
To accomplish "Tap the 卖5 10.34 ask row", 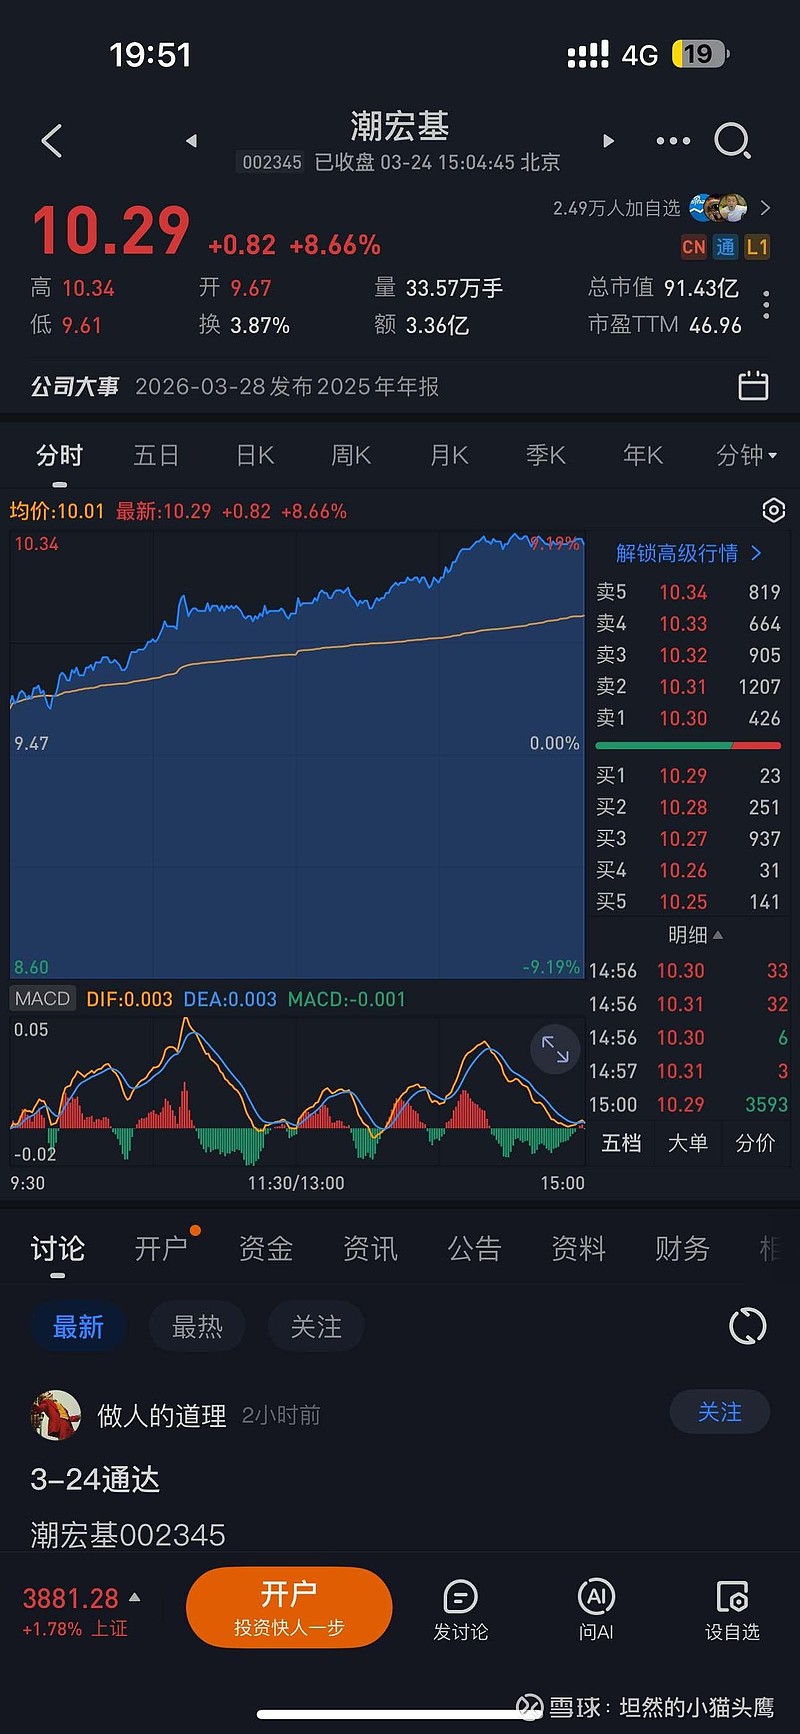I will pos(688,592).
